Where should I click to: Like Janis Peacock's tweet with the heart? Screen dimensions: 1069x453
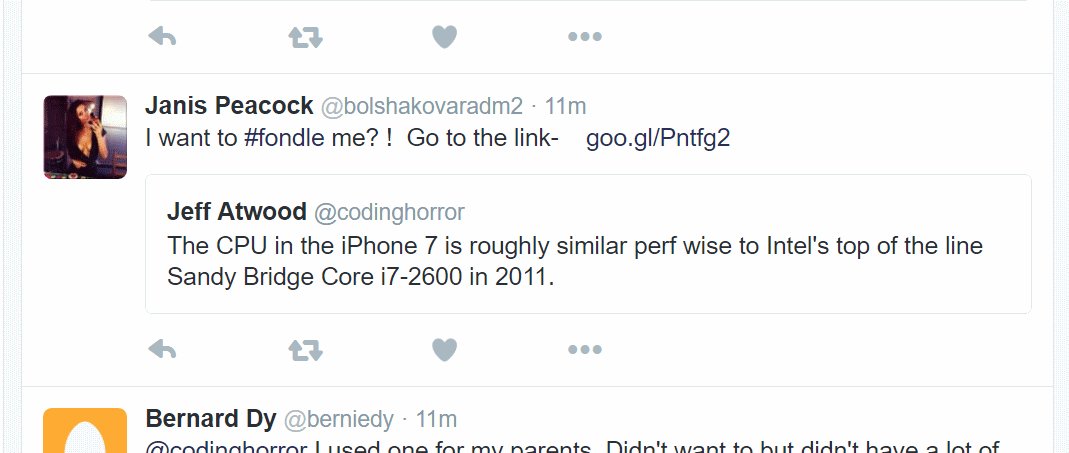click(x=444, y=349)
